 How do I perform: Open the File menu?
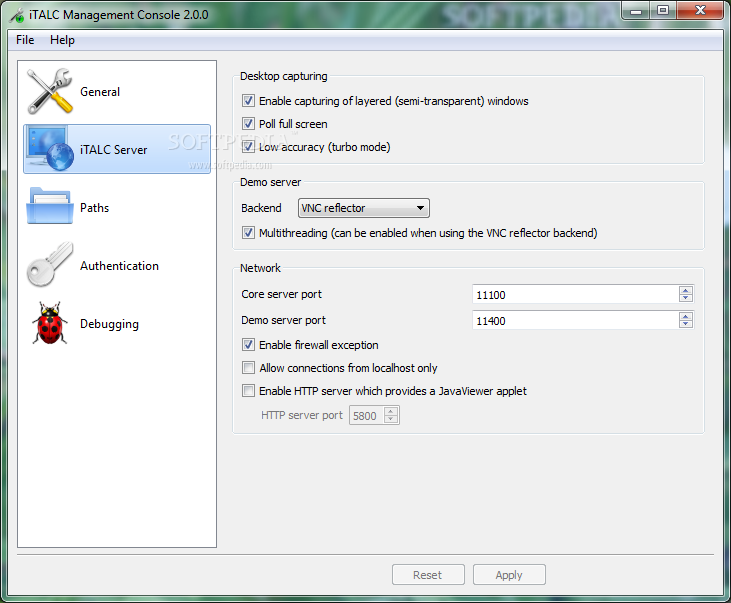[25, 40]
